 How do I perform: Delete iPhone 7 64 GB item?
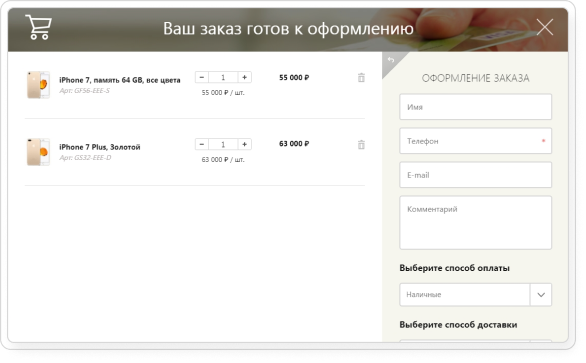[361, 77]
